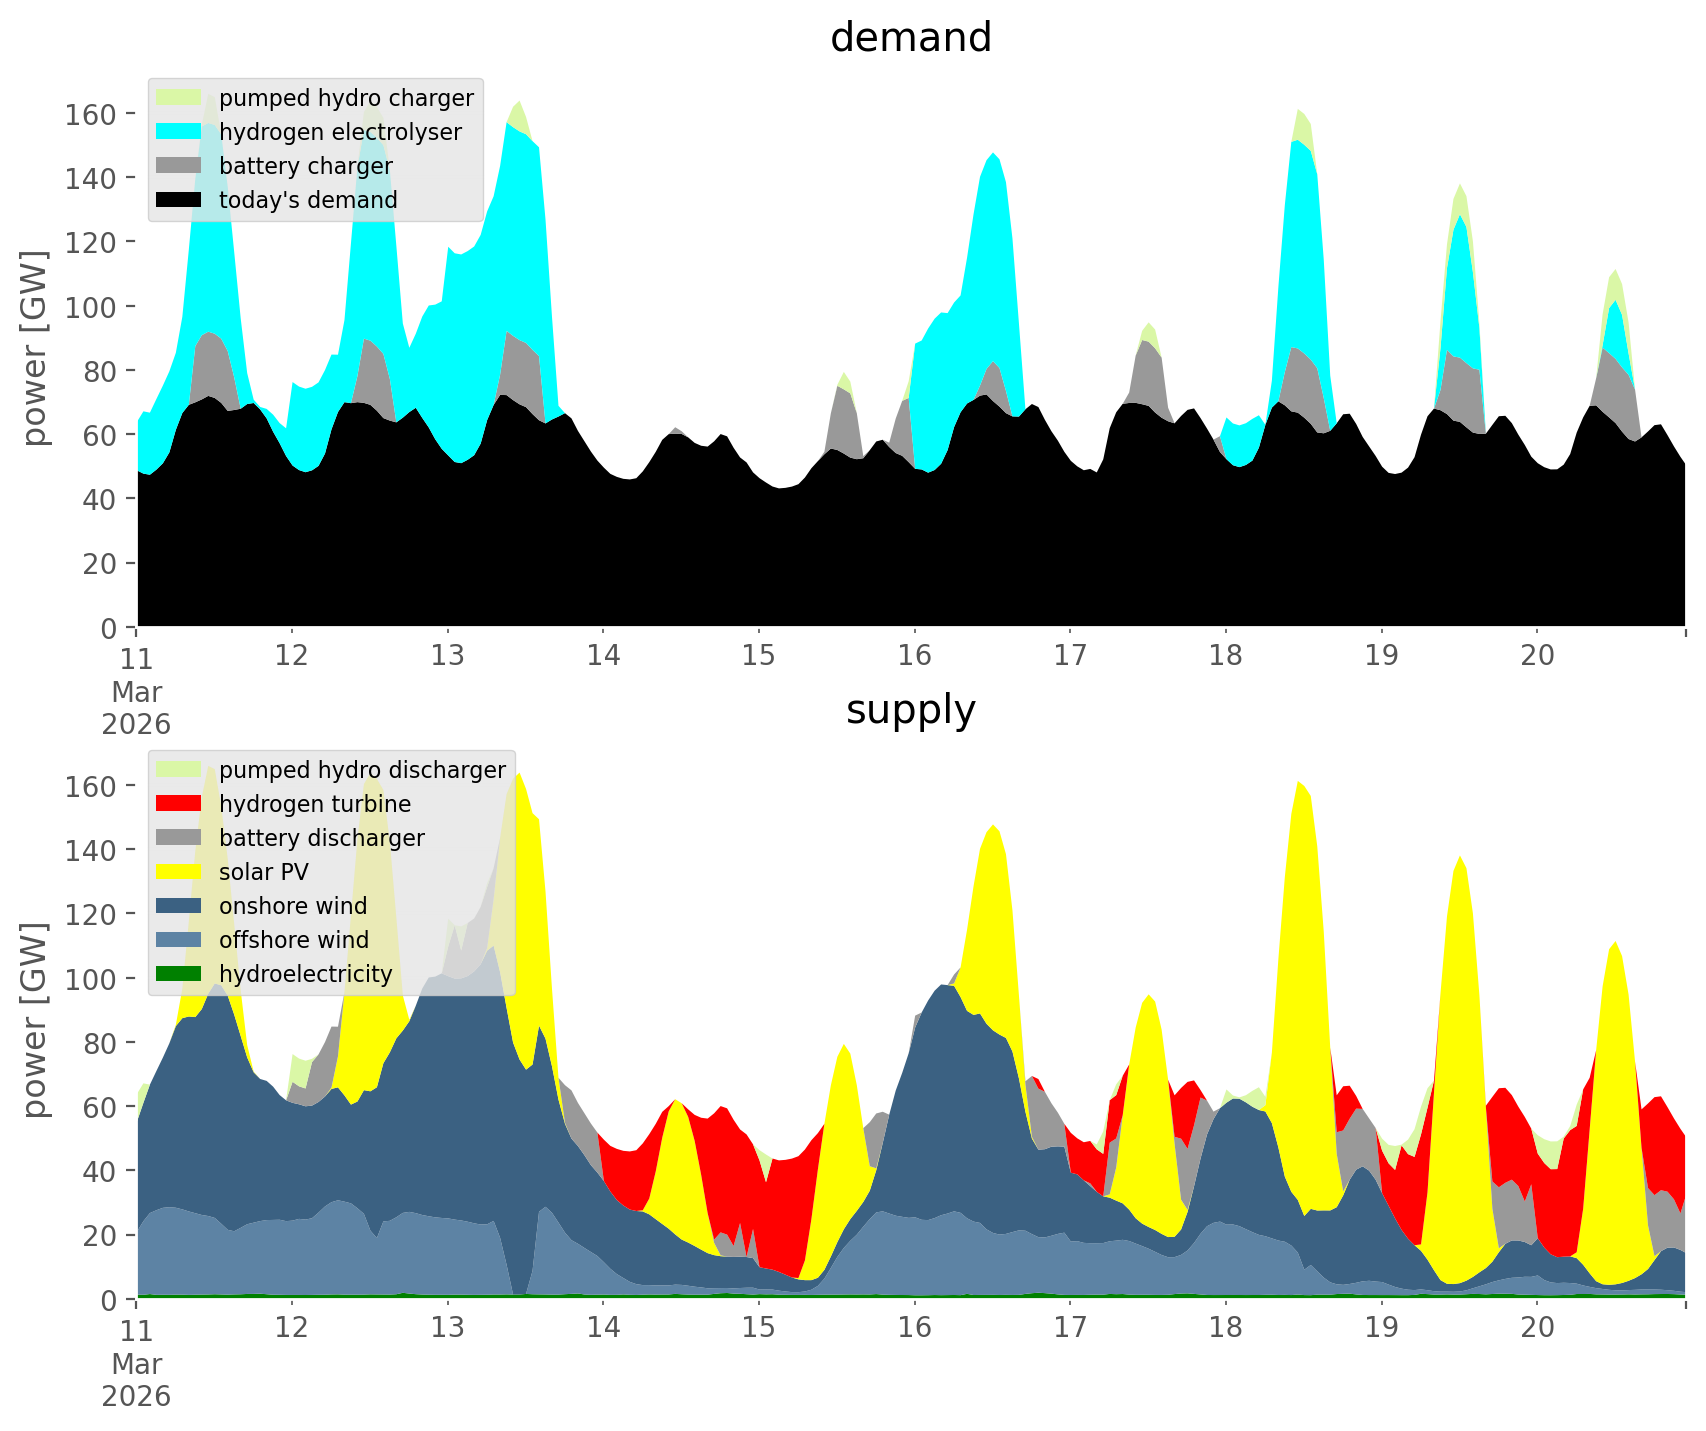Click the "demand" chart title
The width and height of the screenshot is (1706, 1431).
[910, 38]
